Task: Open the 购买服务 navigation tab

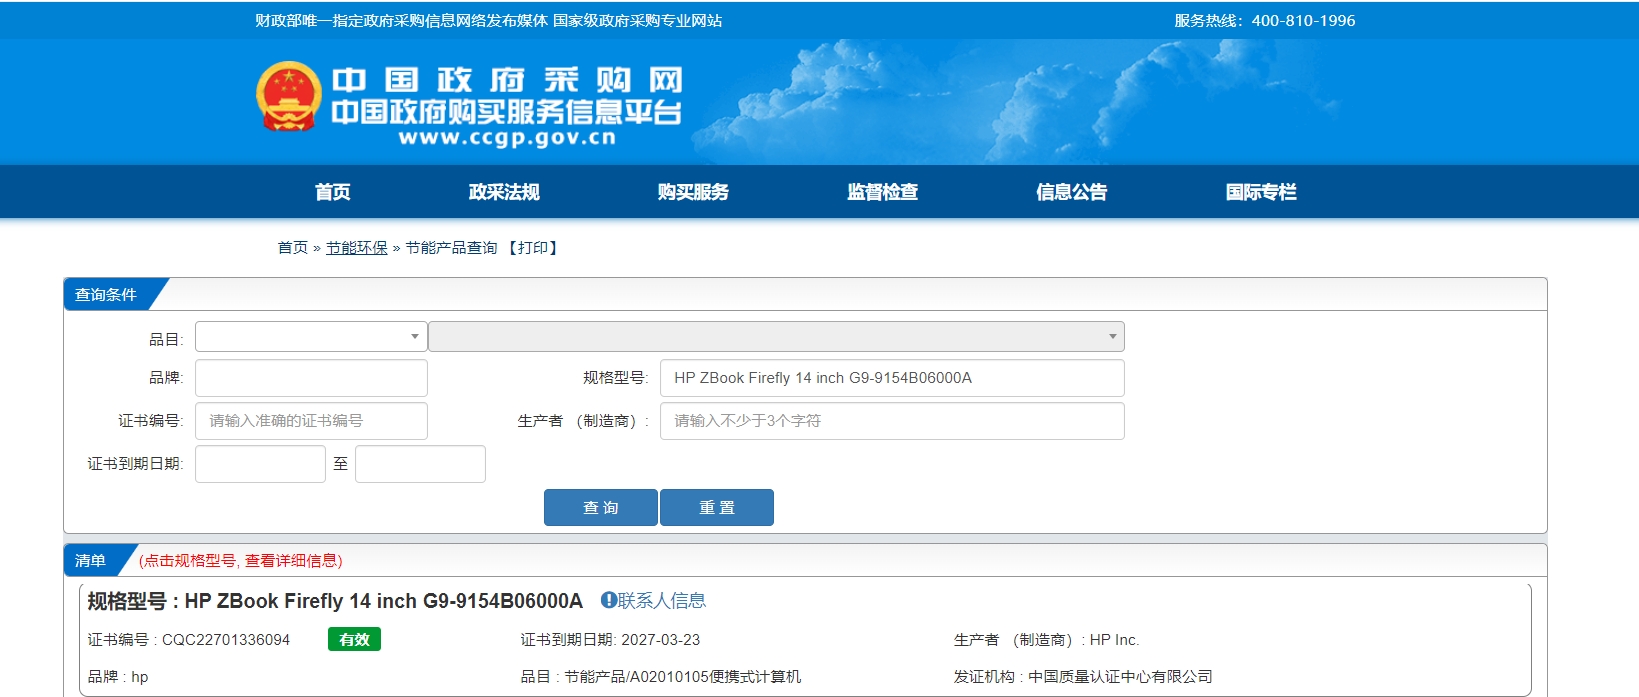Action: click(693, 192)
